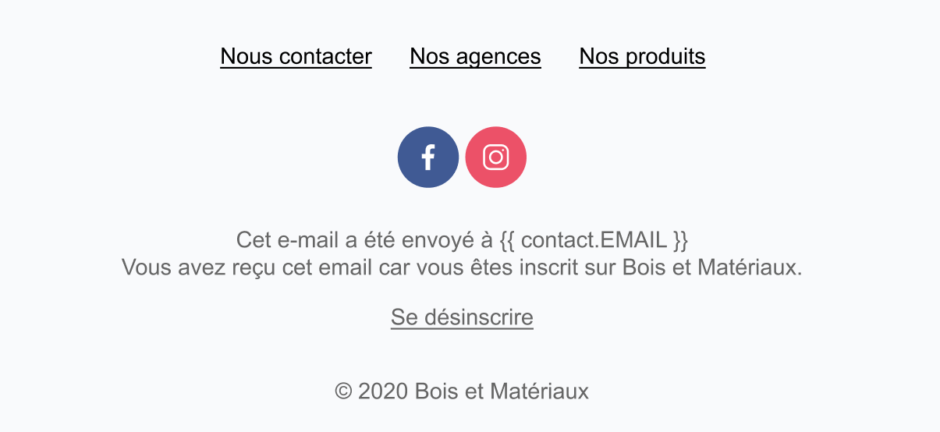Image resolution: width=940 pixels, height=432 pixels.
Task: Open the Facebook social icon
Action: [428, 157]
